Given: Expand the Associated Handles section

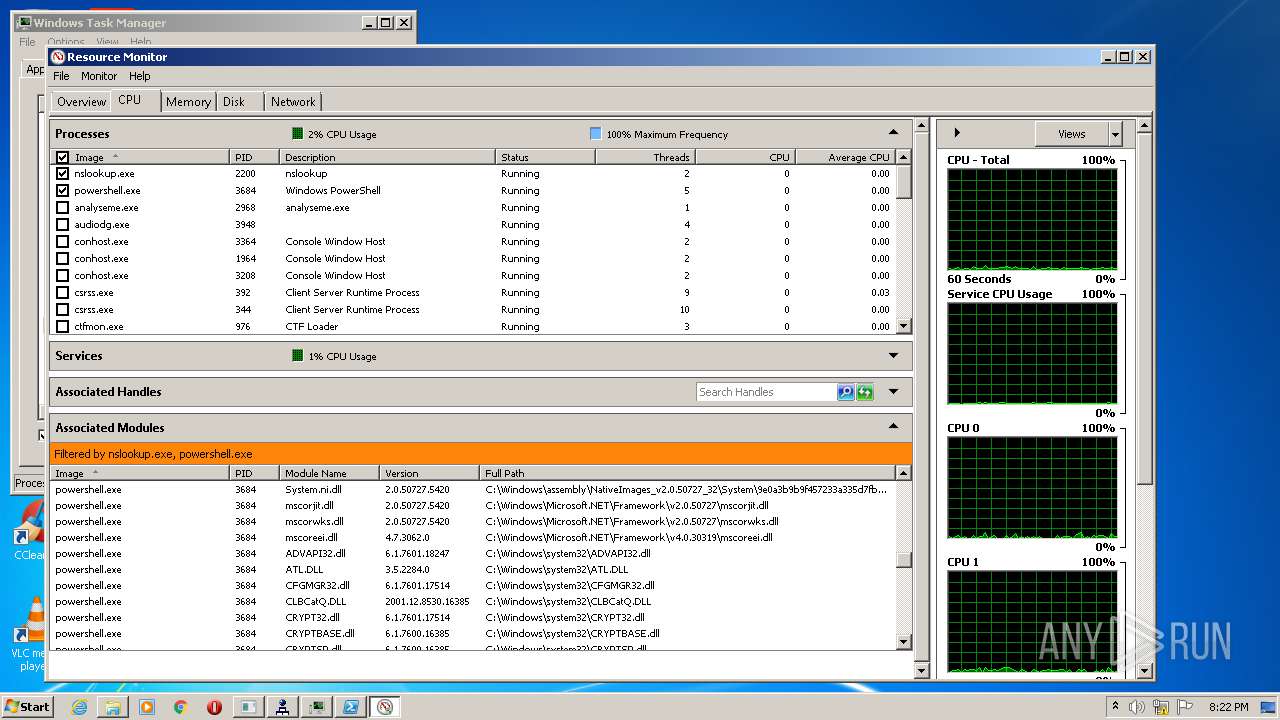Looking at the screenshot, I should [x=893, y=391].
